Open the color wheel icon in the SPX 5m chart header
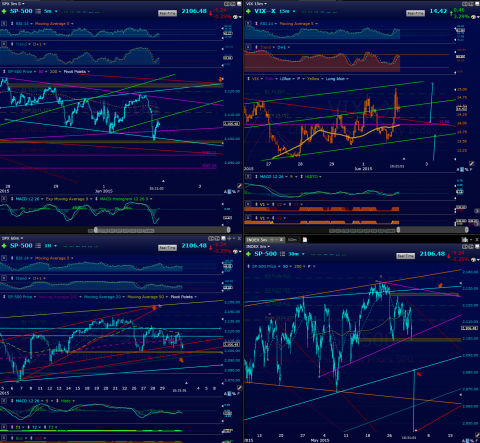 click(x=235, y=17)
